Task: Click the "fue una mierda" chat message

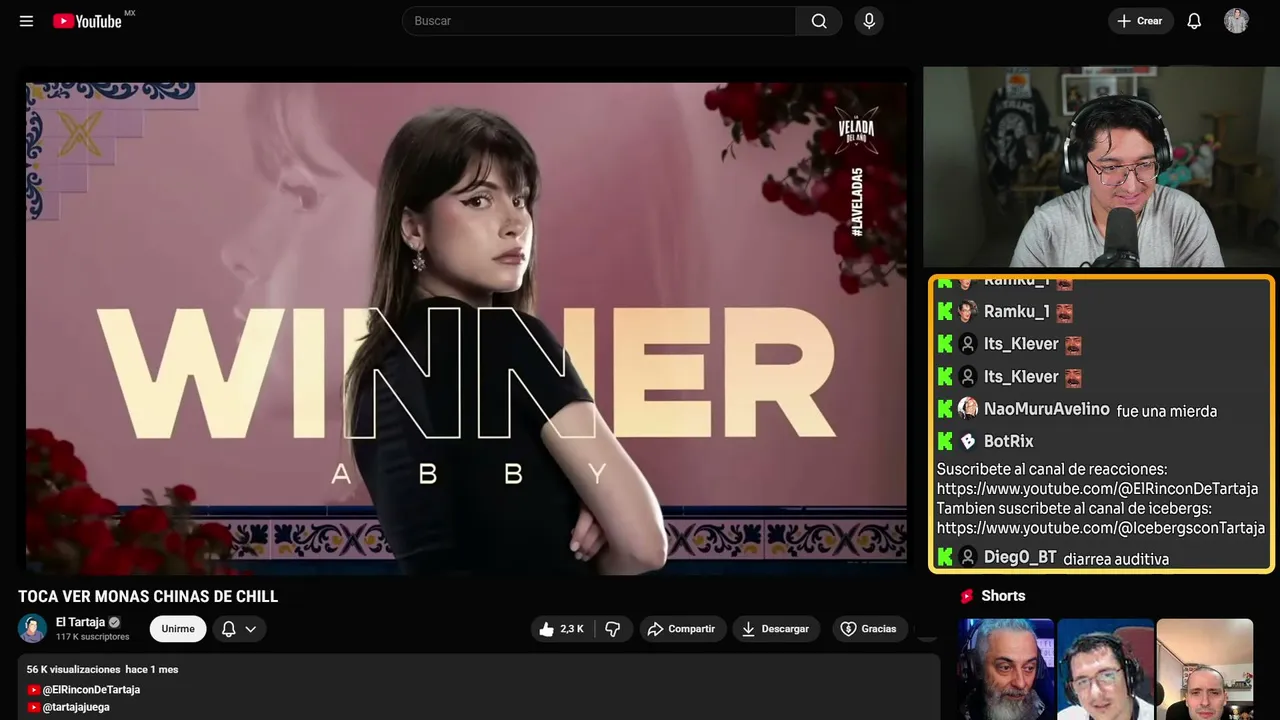Action: tap(1166, 411)
